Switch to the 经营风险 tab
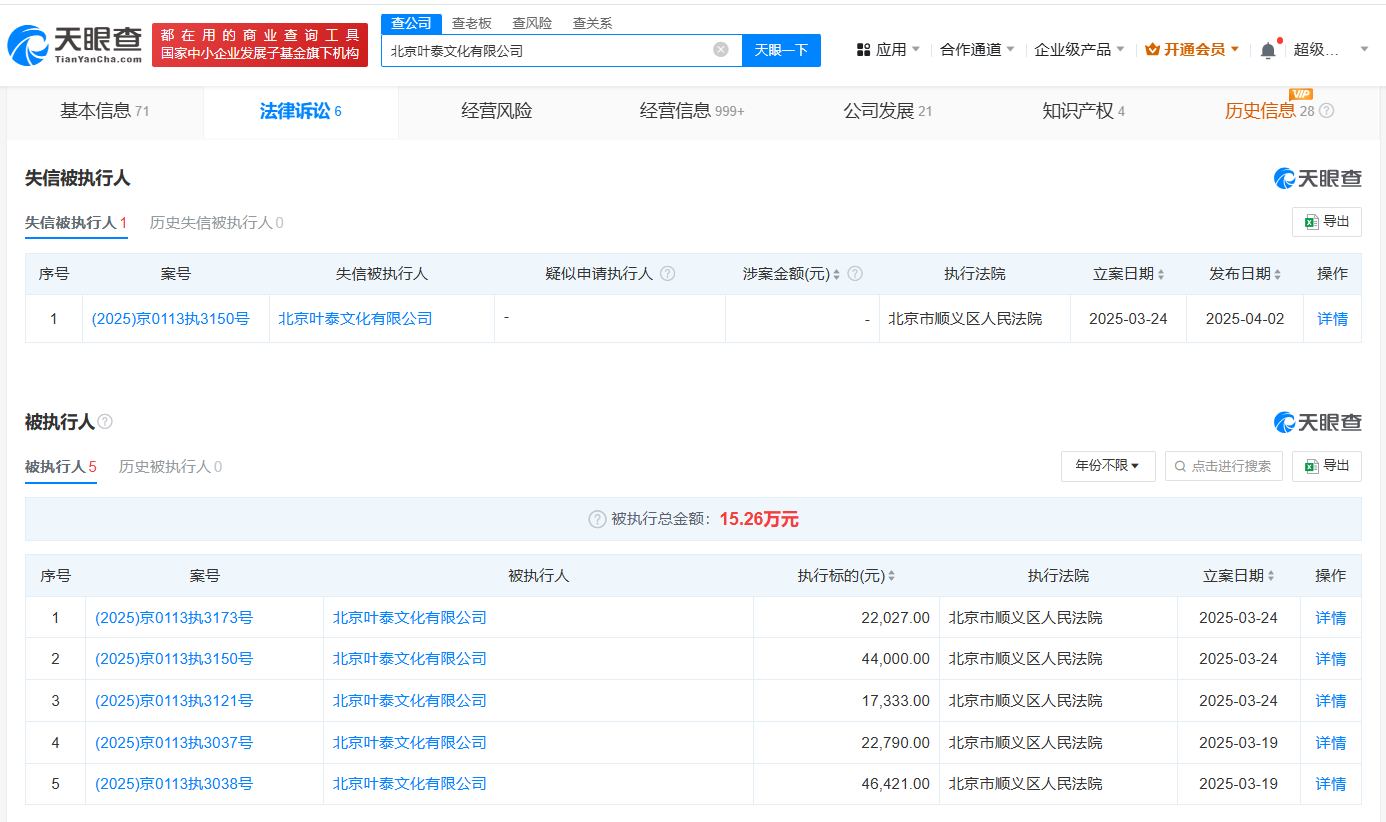 click(x=496, y=111)
